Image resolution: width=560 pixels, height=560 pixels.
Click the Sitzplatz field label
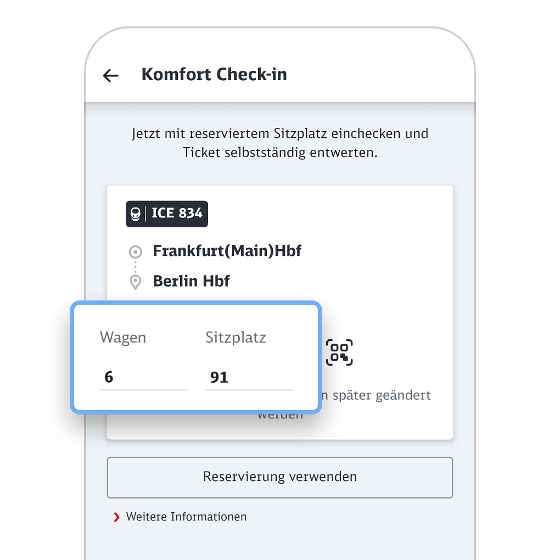coord(236,338)
